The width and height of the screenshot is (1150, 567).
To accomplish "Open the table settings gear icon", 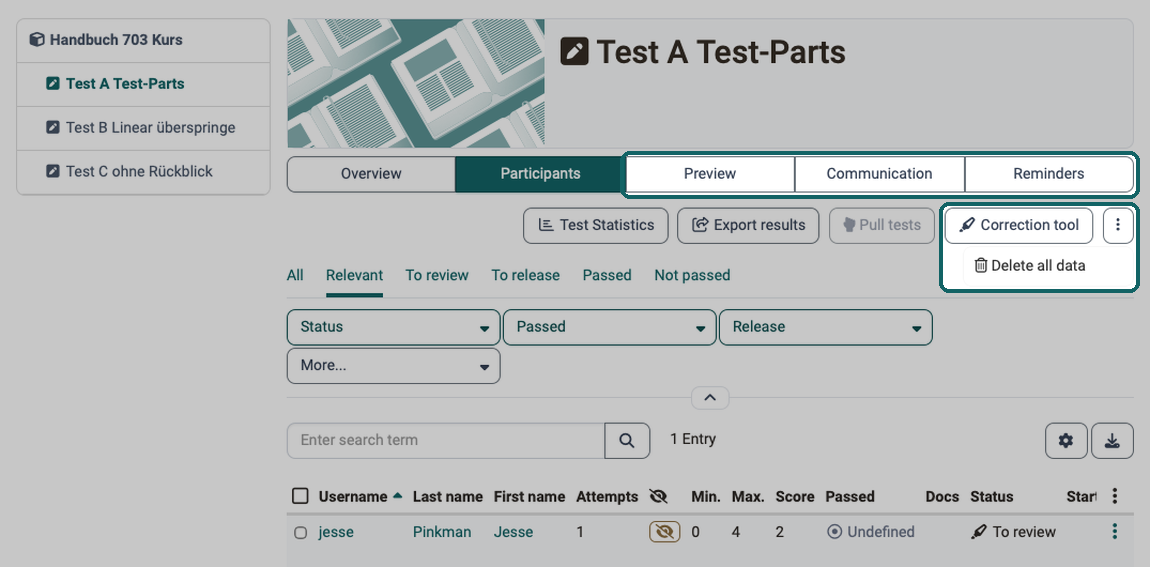I will coord(1066,441).
